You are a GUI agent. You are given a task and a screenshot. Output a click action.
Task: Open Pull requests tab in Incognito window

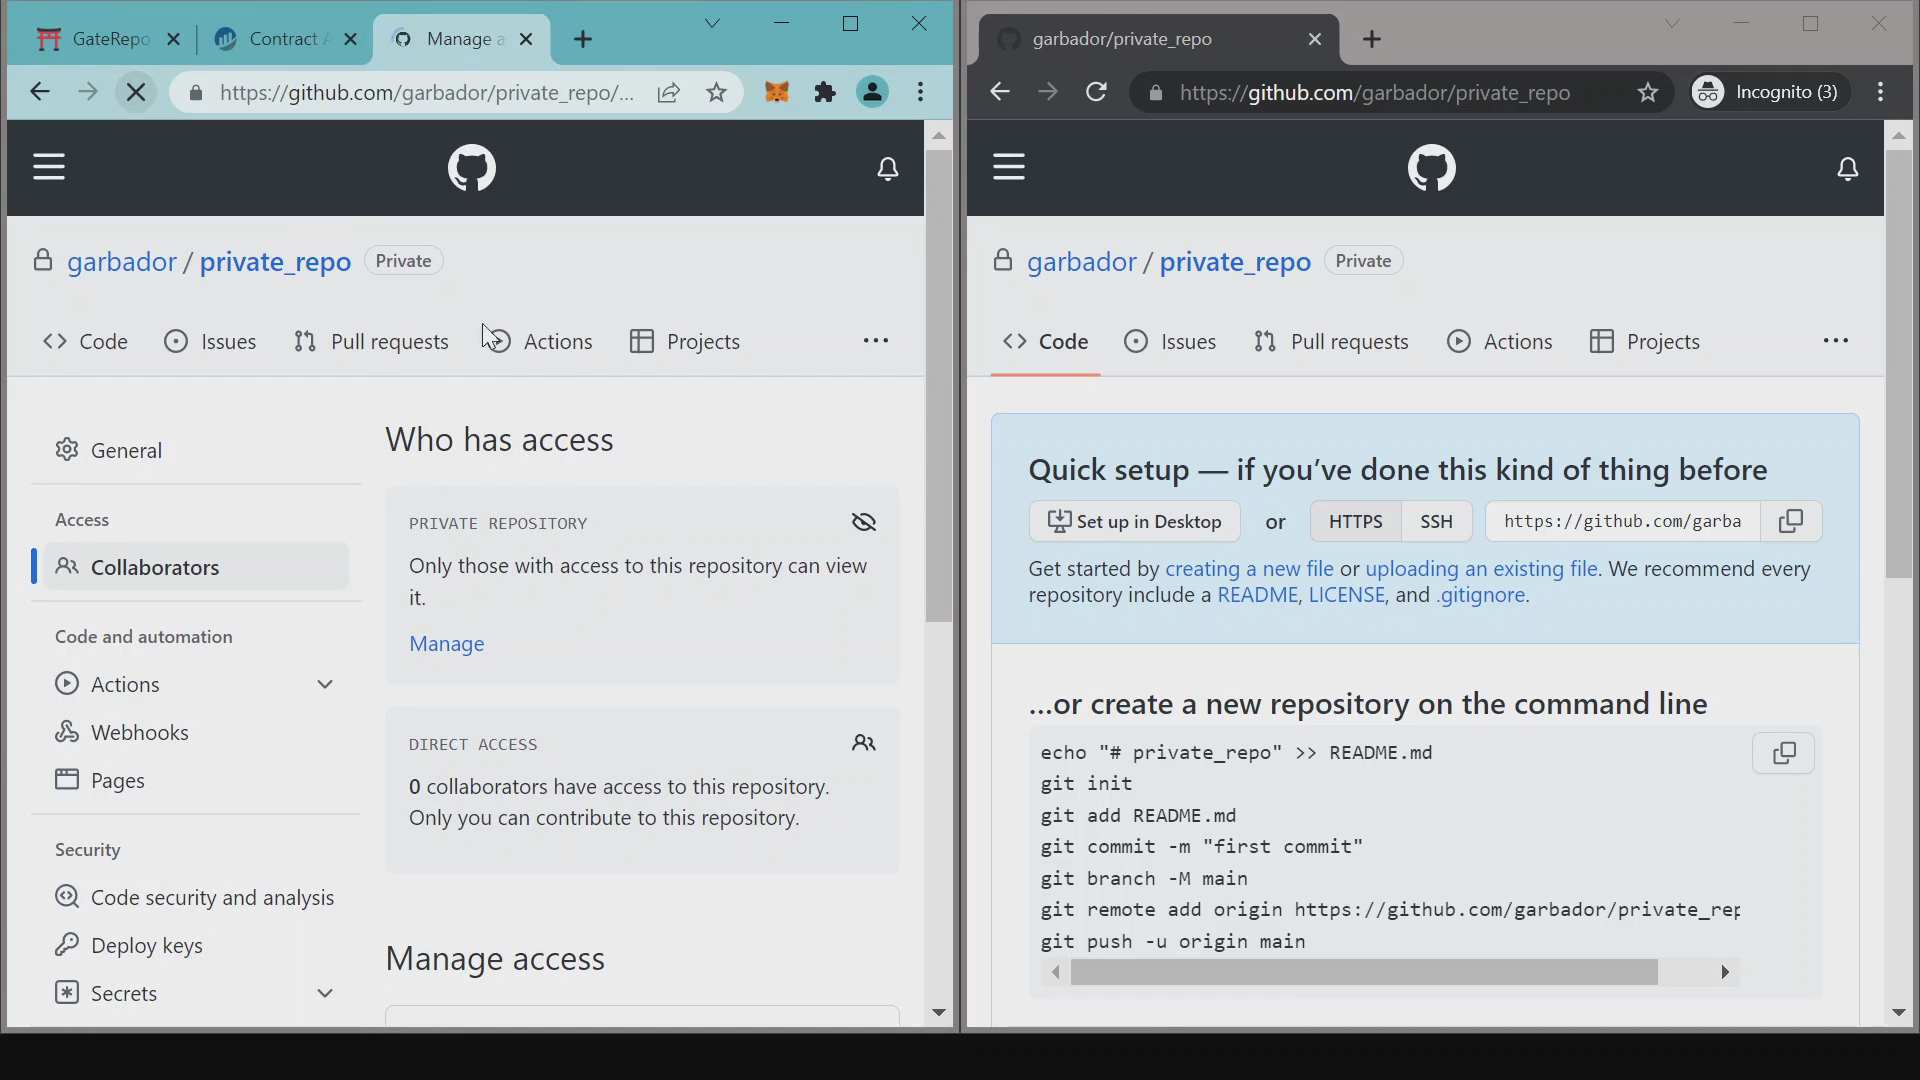(x=1331, y=341)
